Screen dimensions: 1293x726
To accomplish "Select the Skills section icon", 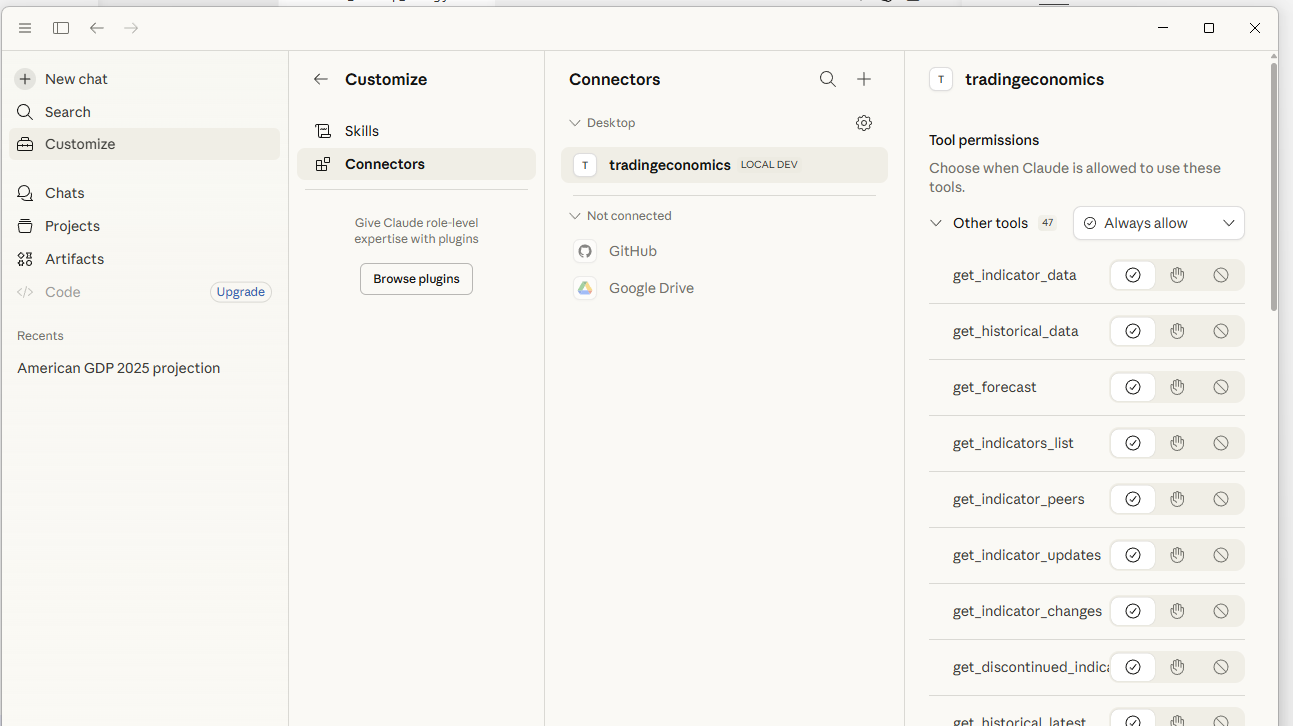I will pyautogui.click(x=323, y=130).
